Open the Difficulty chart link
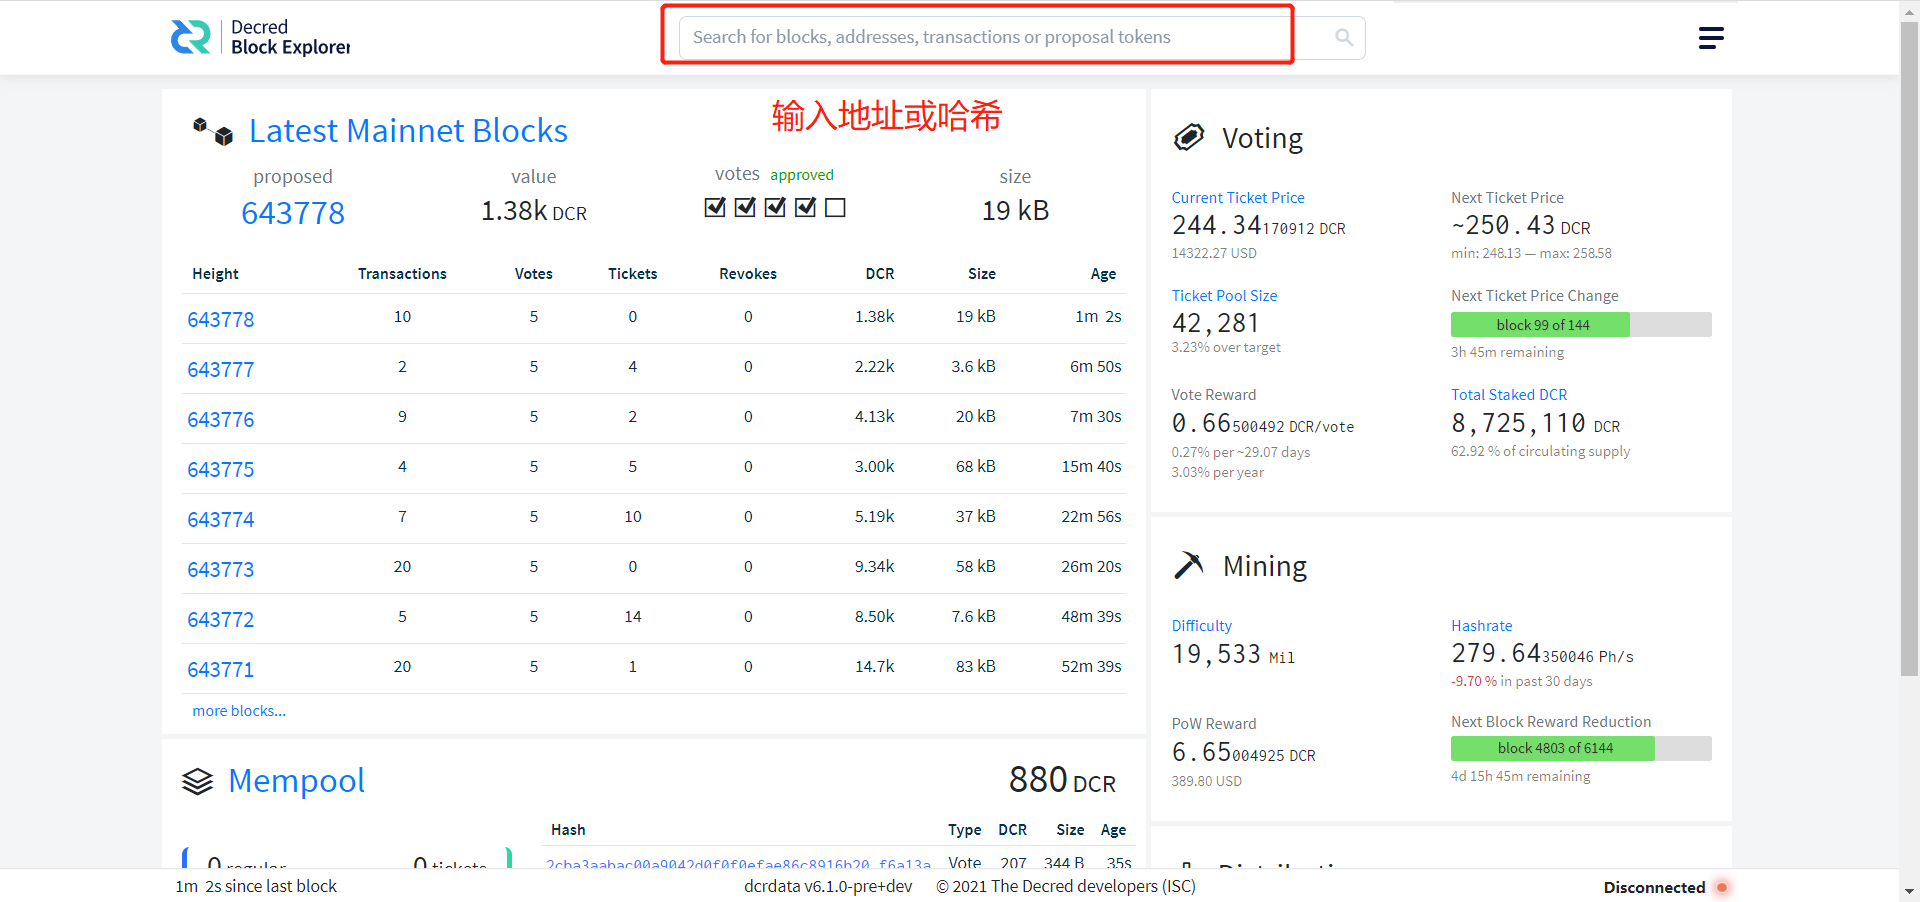The image size is (1920, 902). pyautogui.click(x=1201, y=626)
